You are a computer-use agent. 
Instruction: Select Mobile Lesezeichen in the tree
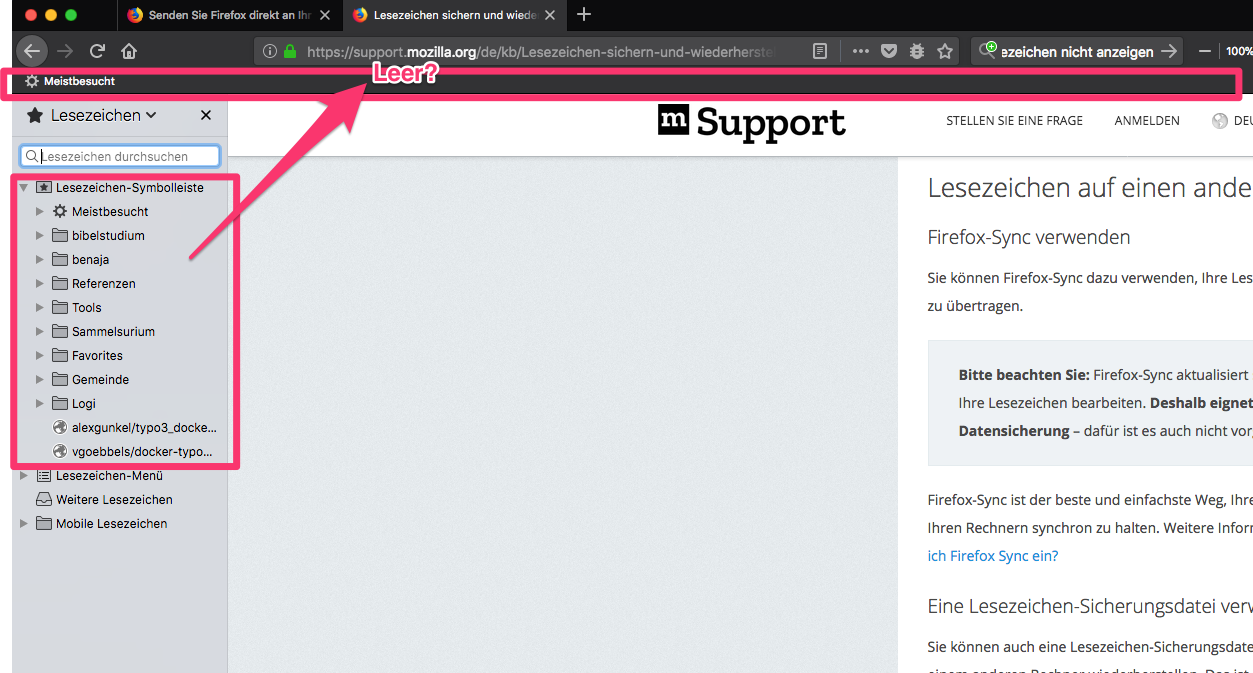(x=111, y=523)
